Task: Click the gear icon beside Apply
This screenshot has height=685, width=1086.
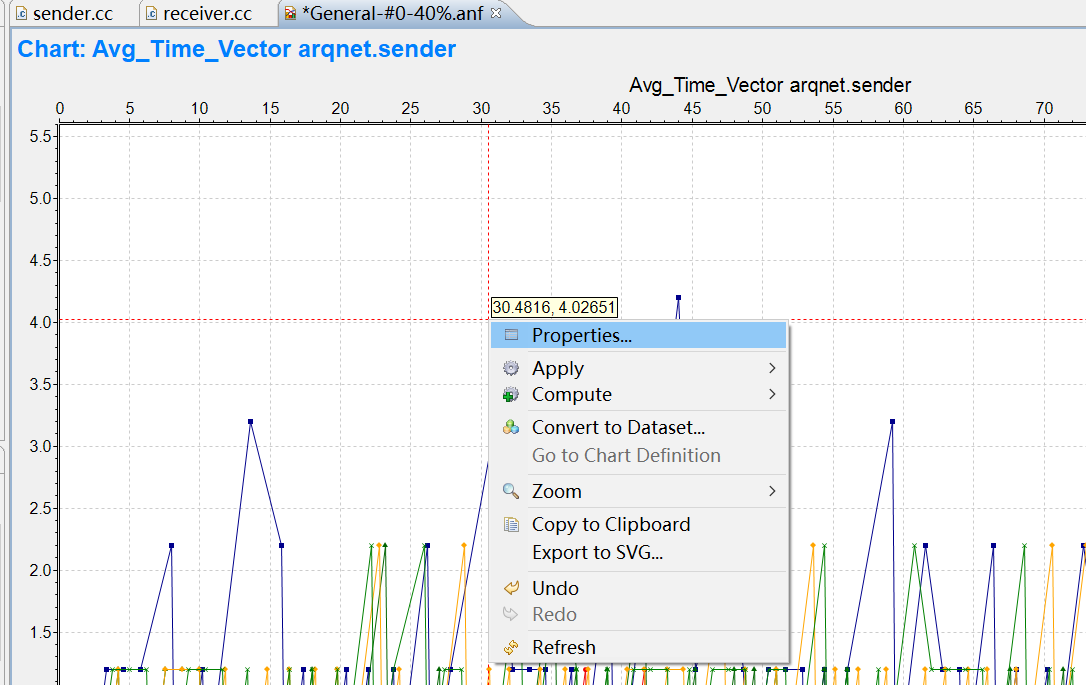Action: point(511,368)
